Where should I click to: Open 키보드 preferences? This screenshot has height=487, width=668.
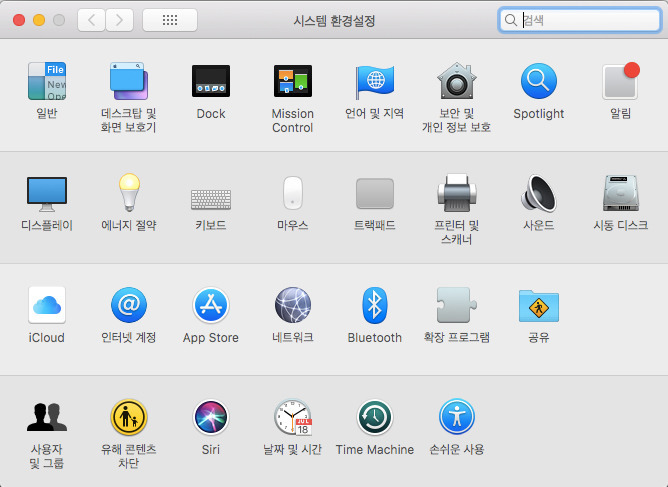click(x=211, y=199)
